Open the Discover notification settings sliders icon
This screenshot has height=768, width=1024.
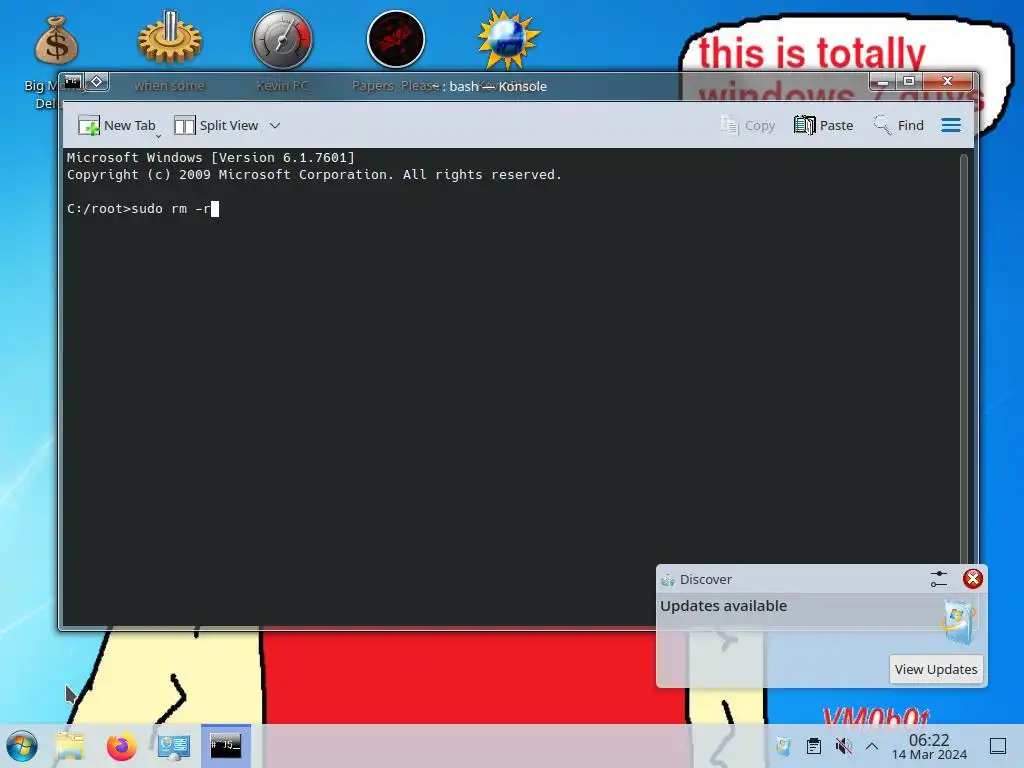tap(938, 579)
